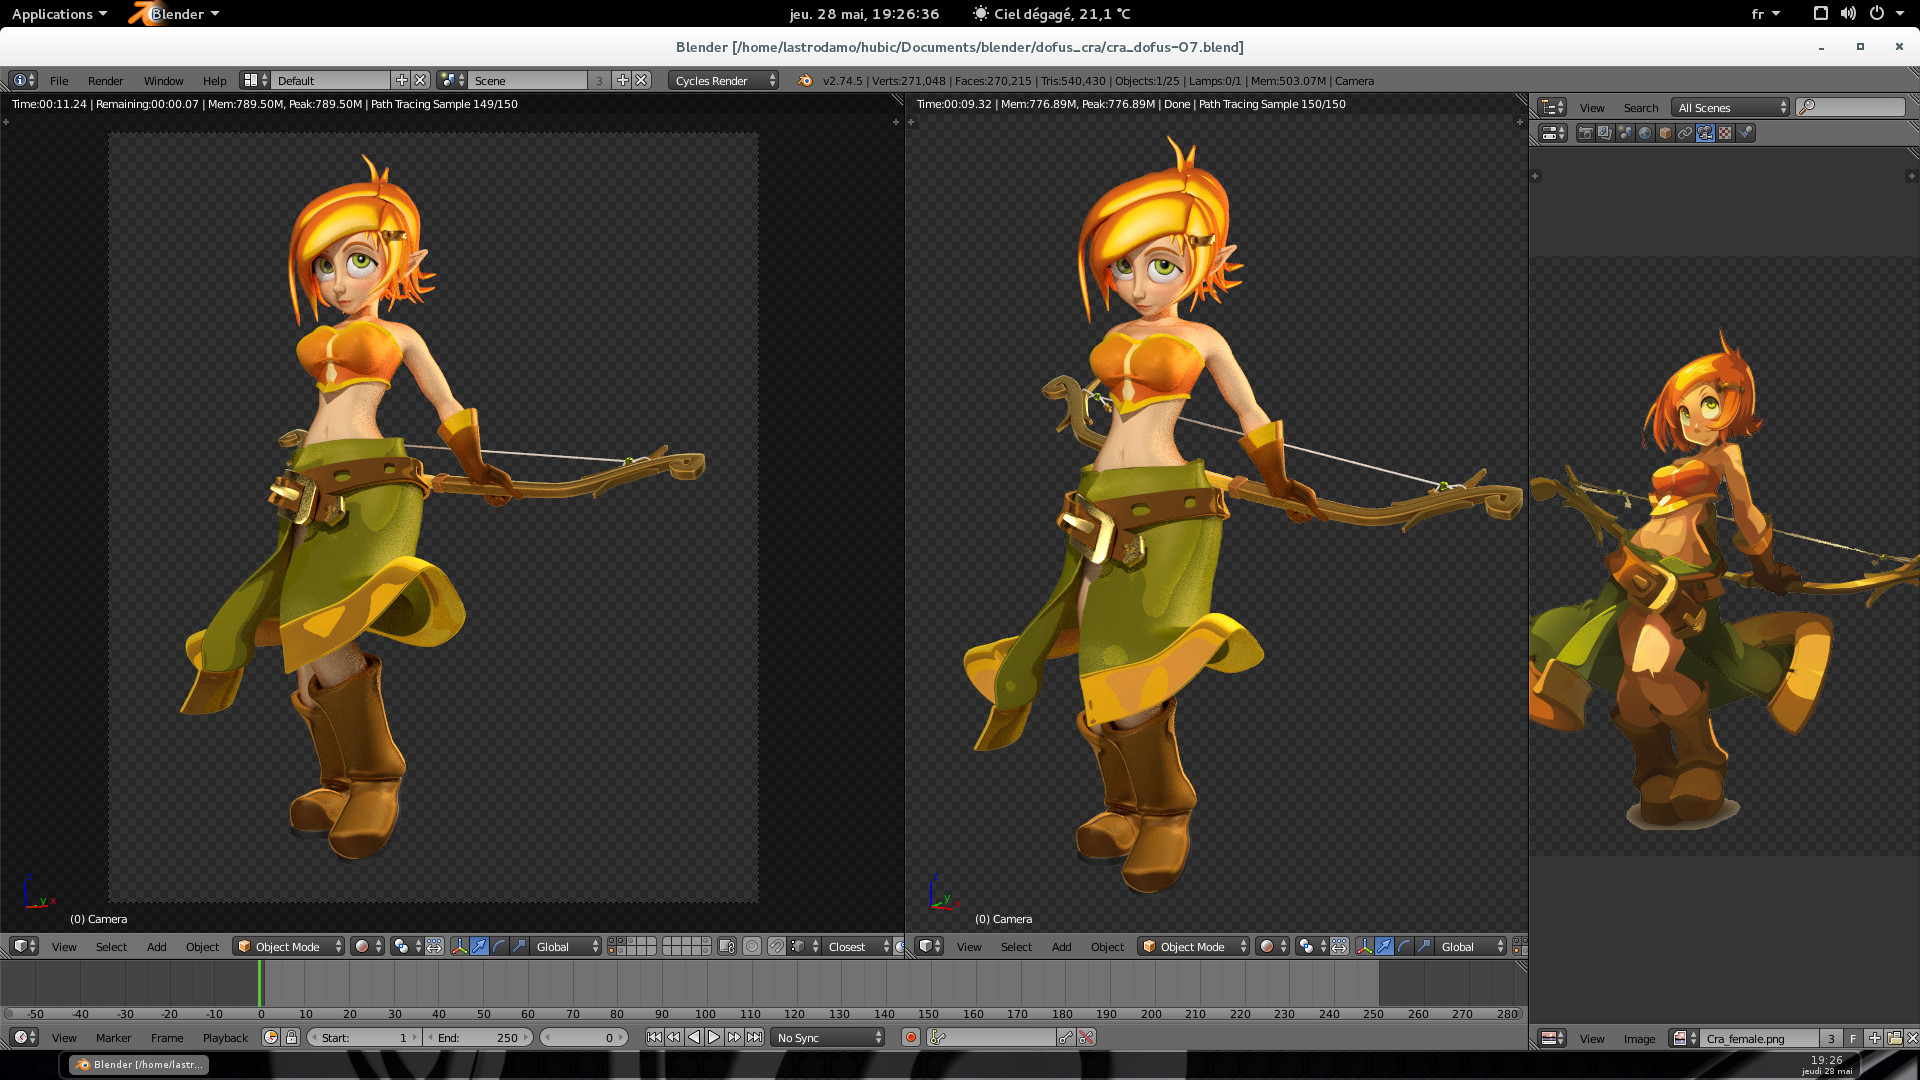Toggle snap magnet in left viewport
This screenshot has width=1920, height=1080.
(x=776, y=947)
